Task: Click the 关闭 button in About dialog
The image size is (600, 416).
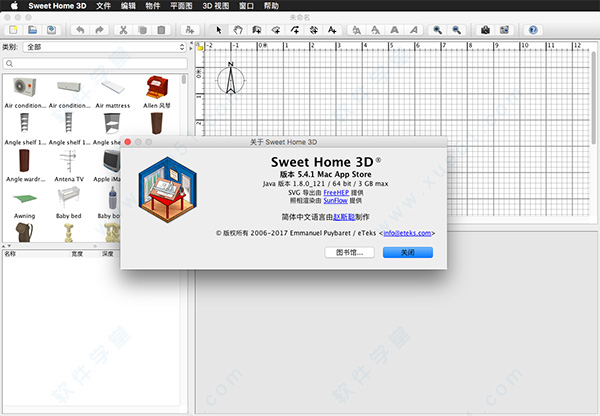Action: 408,252
